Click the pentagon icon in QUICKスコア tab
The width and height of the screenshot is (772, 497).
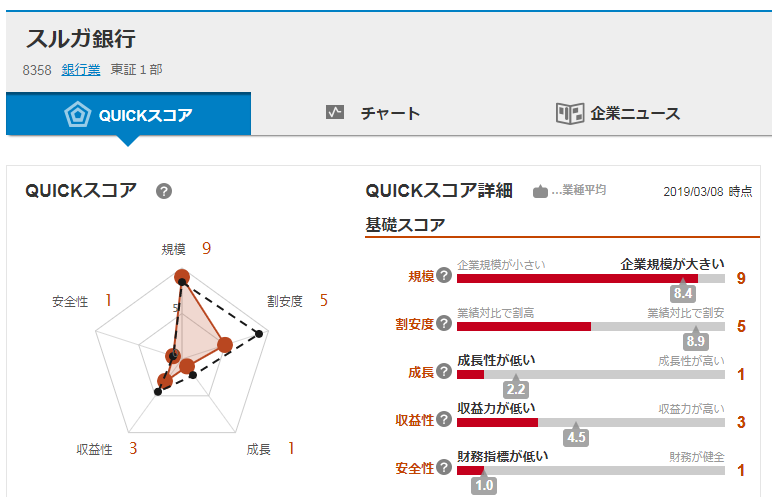coord(78,114)
